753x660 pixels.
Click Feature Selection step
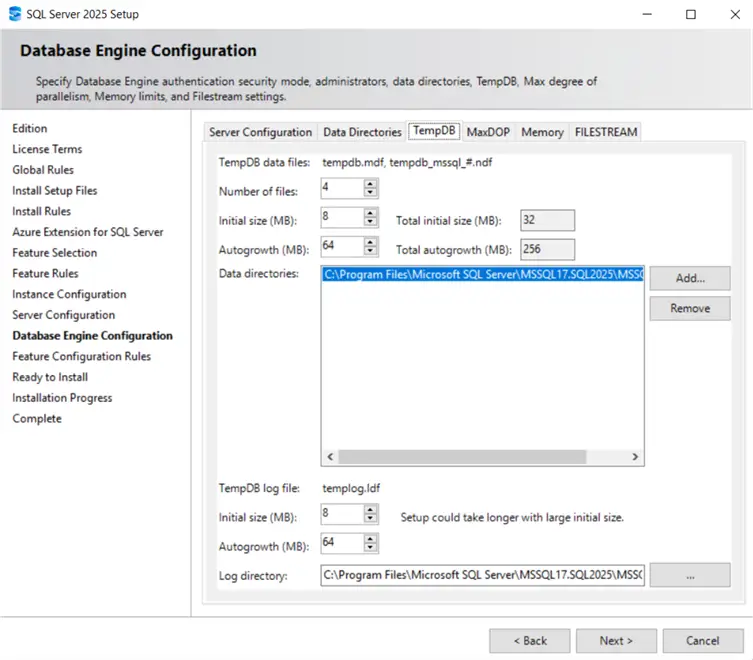55,253
